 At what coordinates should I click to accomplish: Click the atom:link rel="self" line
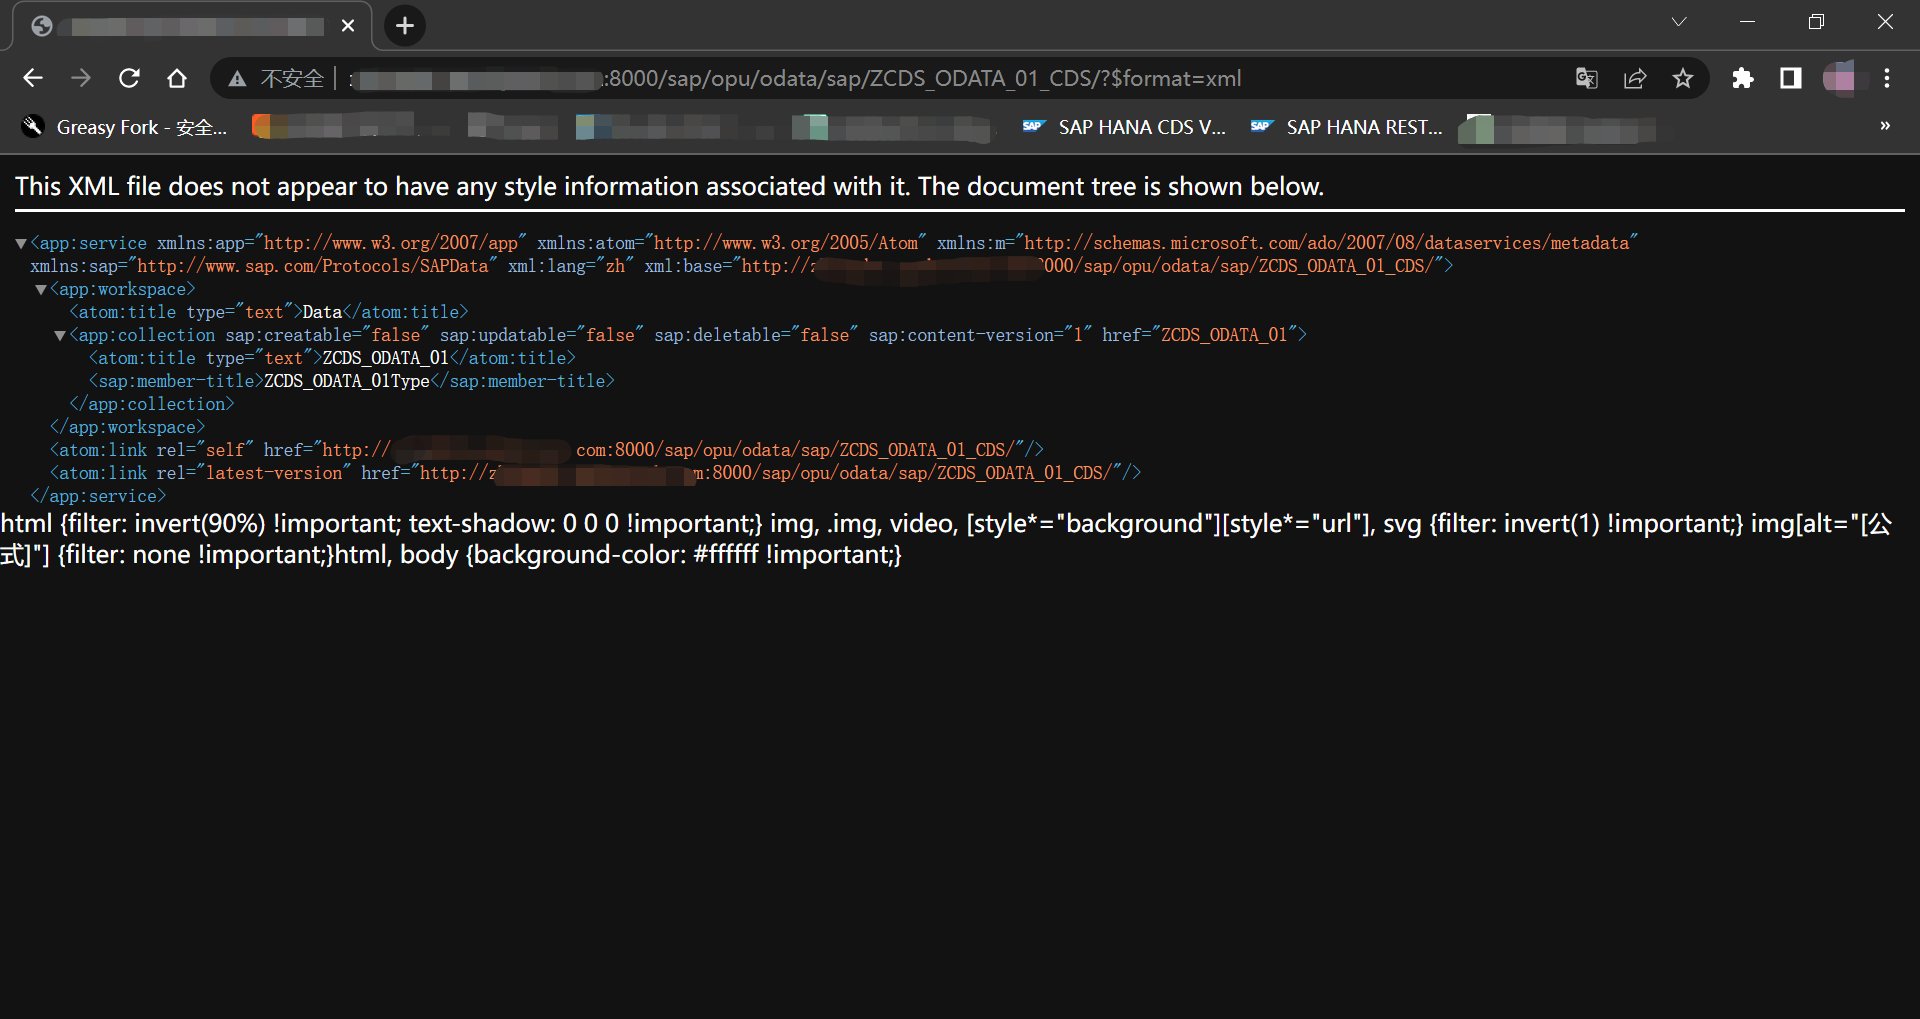(x=547, y=450)
